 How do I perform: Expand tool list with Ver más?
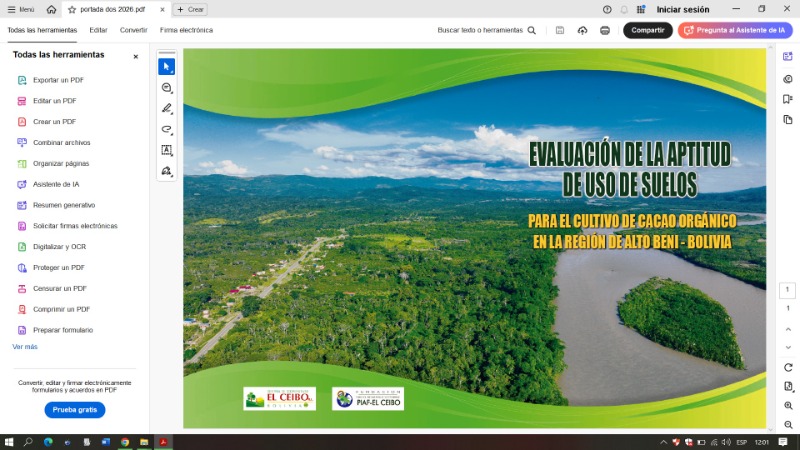(25, 346)
